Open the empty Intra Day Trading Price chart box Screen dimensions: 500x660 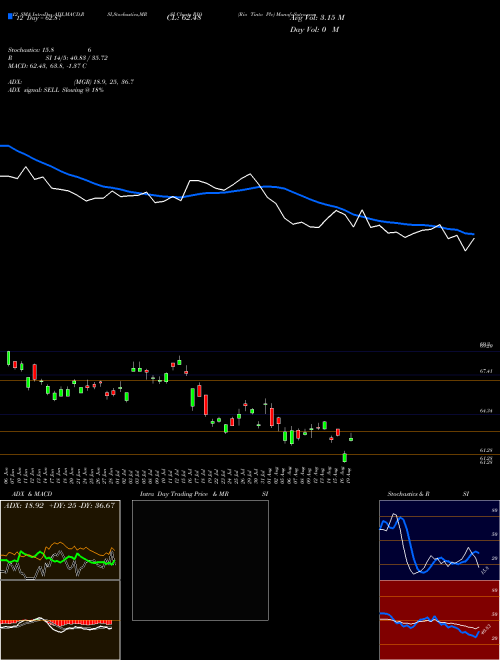pos(200,560)
